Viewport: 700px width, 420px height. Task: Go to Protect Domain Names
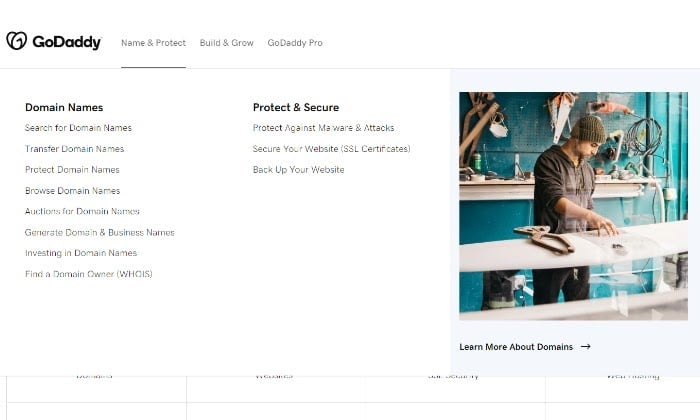(72, 170)
